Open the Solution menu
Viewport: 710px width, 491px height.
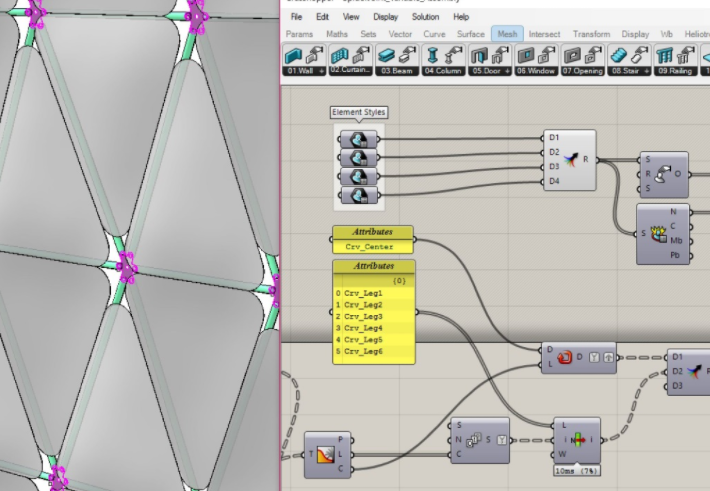pos(425,17)
